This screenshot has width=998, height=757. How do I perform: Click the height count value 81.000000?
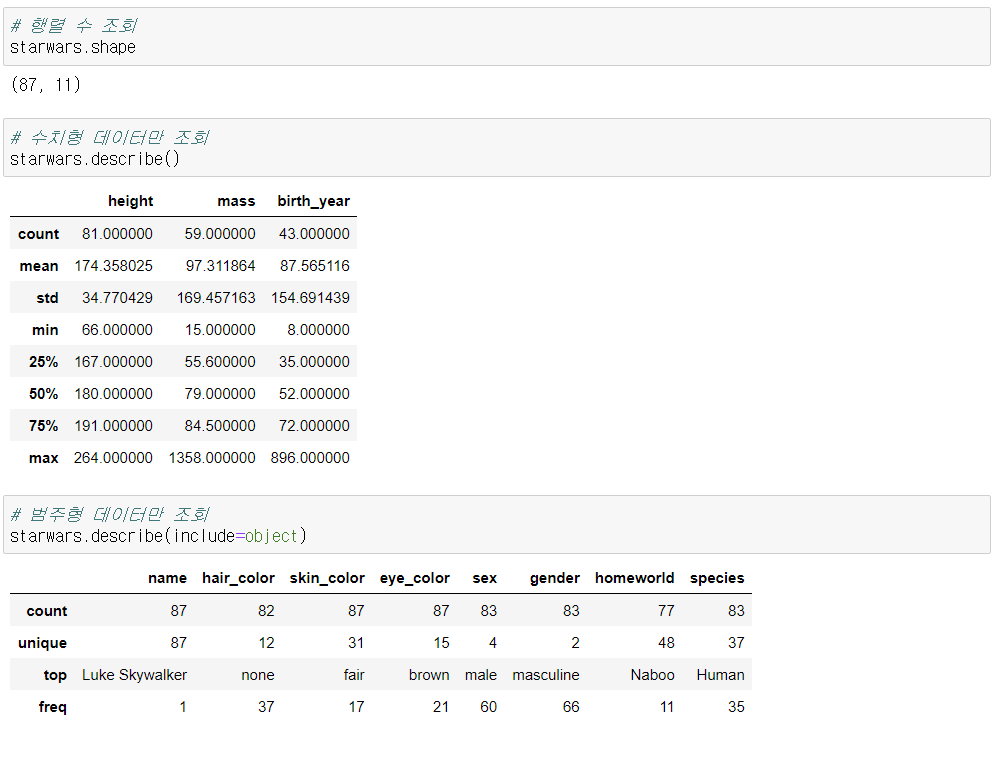point(117,234)
